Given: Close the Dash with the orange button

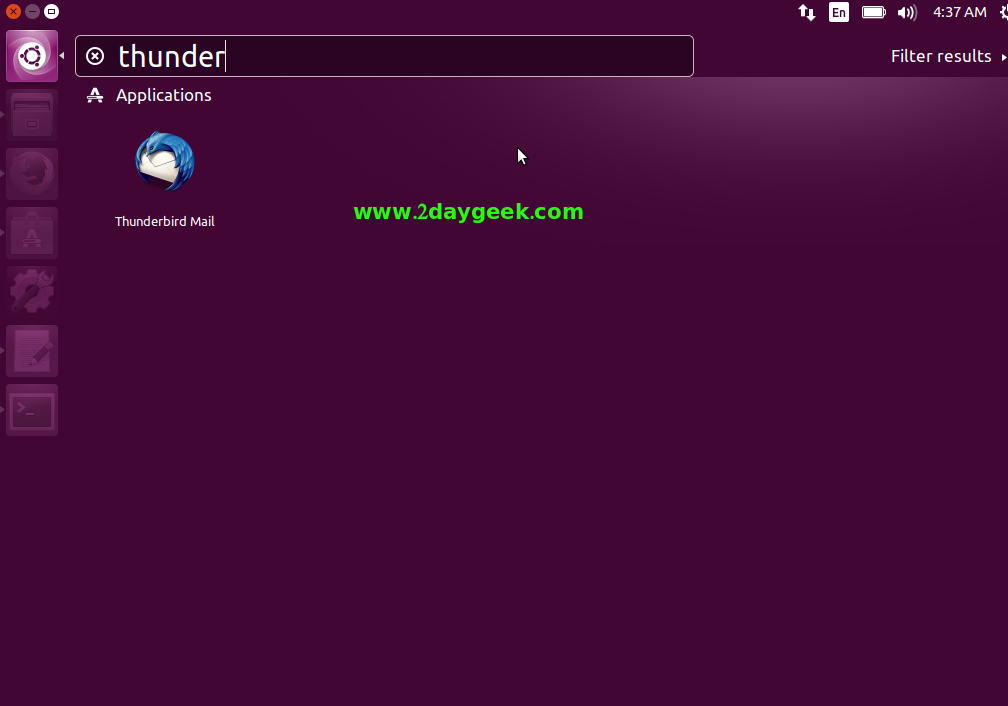Looking at the screenshot, I should 14,12.
